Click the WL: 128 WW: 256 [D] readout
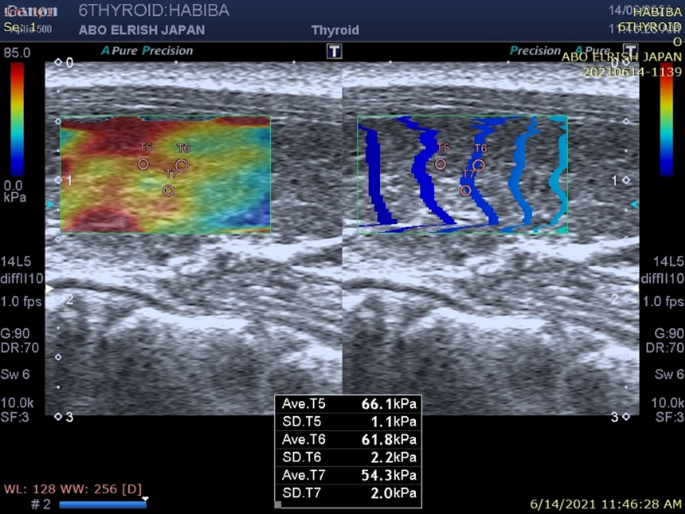 click(73, 489)
